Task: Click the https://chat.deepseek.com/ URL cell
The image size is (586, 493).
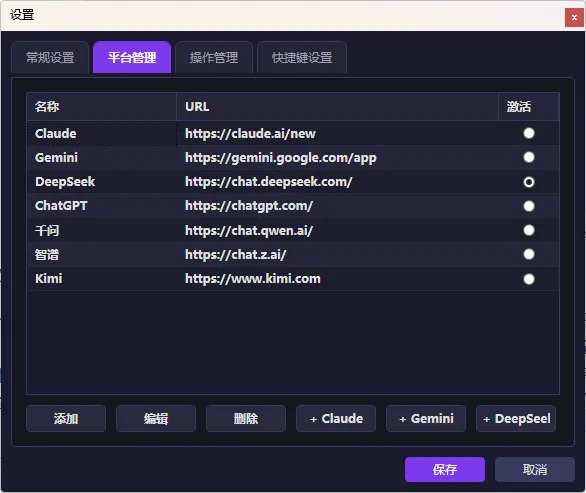Action: pyautogui.click(x=337, y=182)
